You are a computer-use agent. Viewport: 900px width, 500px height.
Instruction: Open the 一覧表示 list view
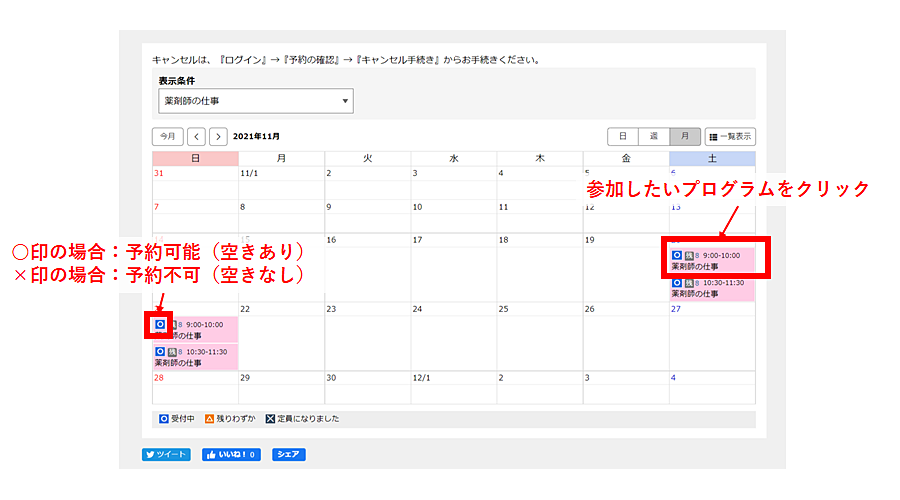(x=730, y=136)
